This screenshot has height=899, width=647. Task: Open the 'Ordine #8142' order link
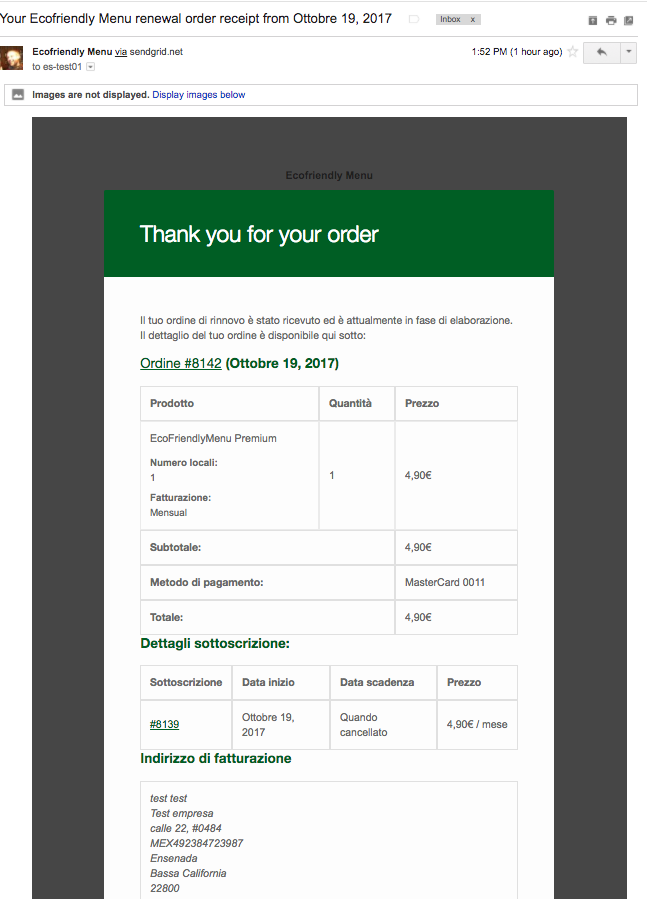coord(180,363)
